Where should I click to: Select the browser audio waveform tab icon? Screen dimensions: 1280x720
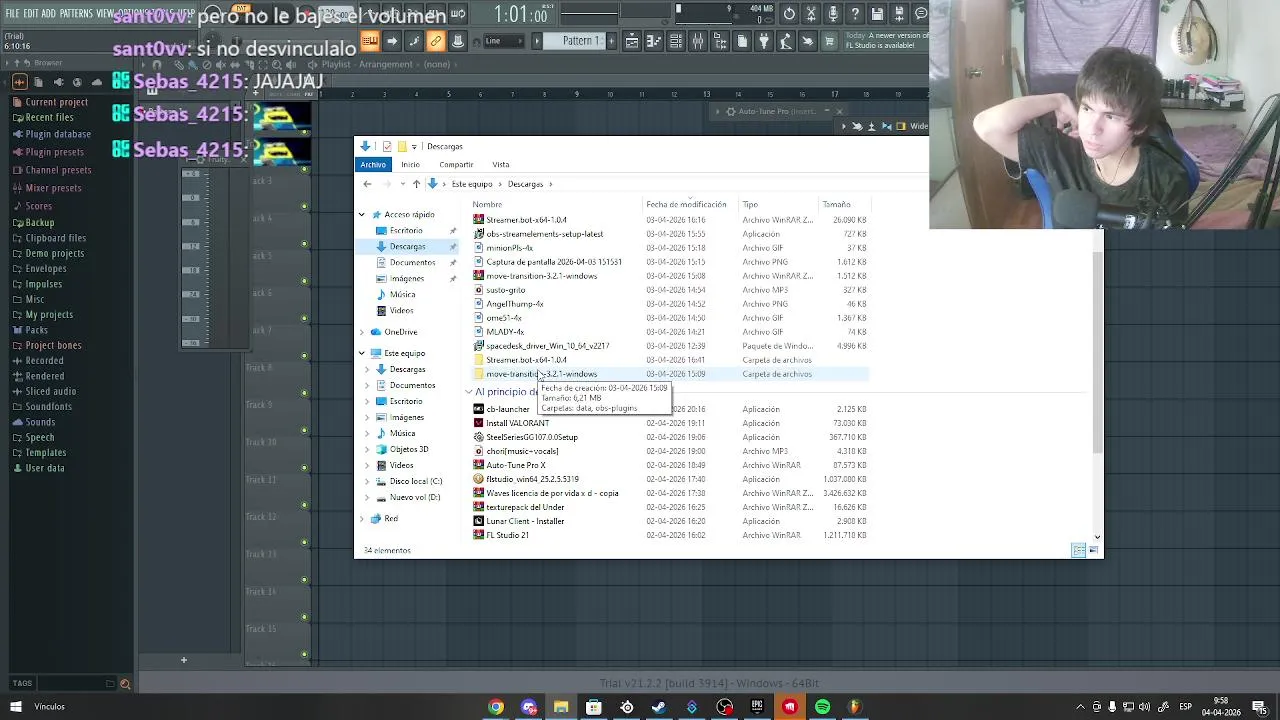pyautogui.click(x=20, y=82)
